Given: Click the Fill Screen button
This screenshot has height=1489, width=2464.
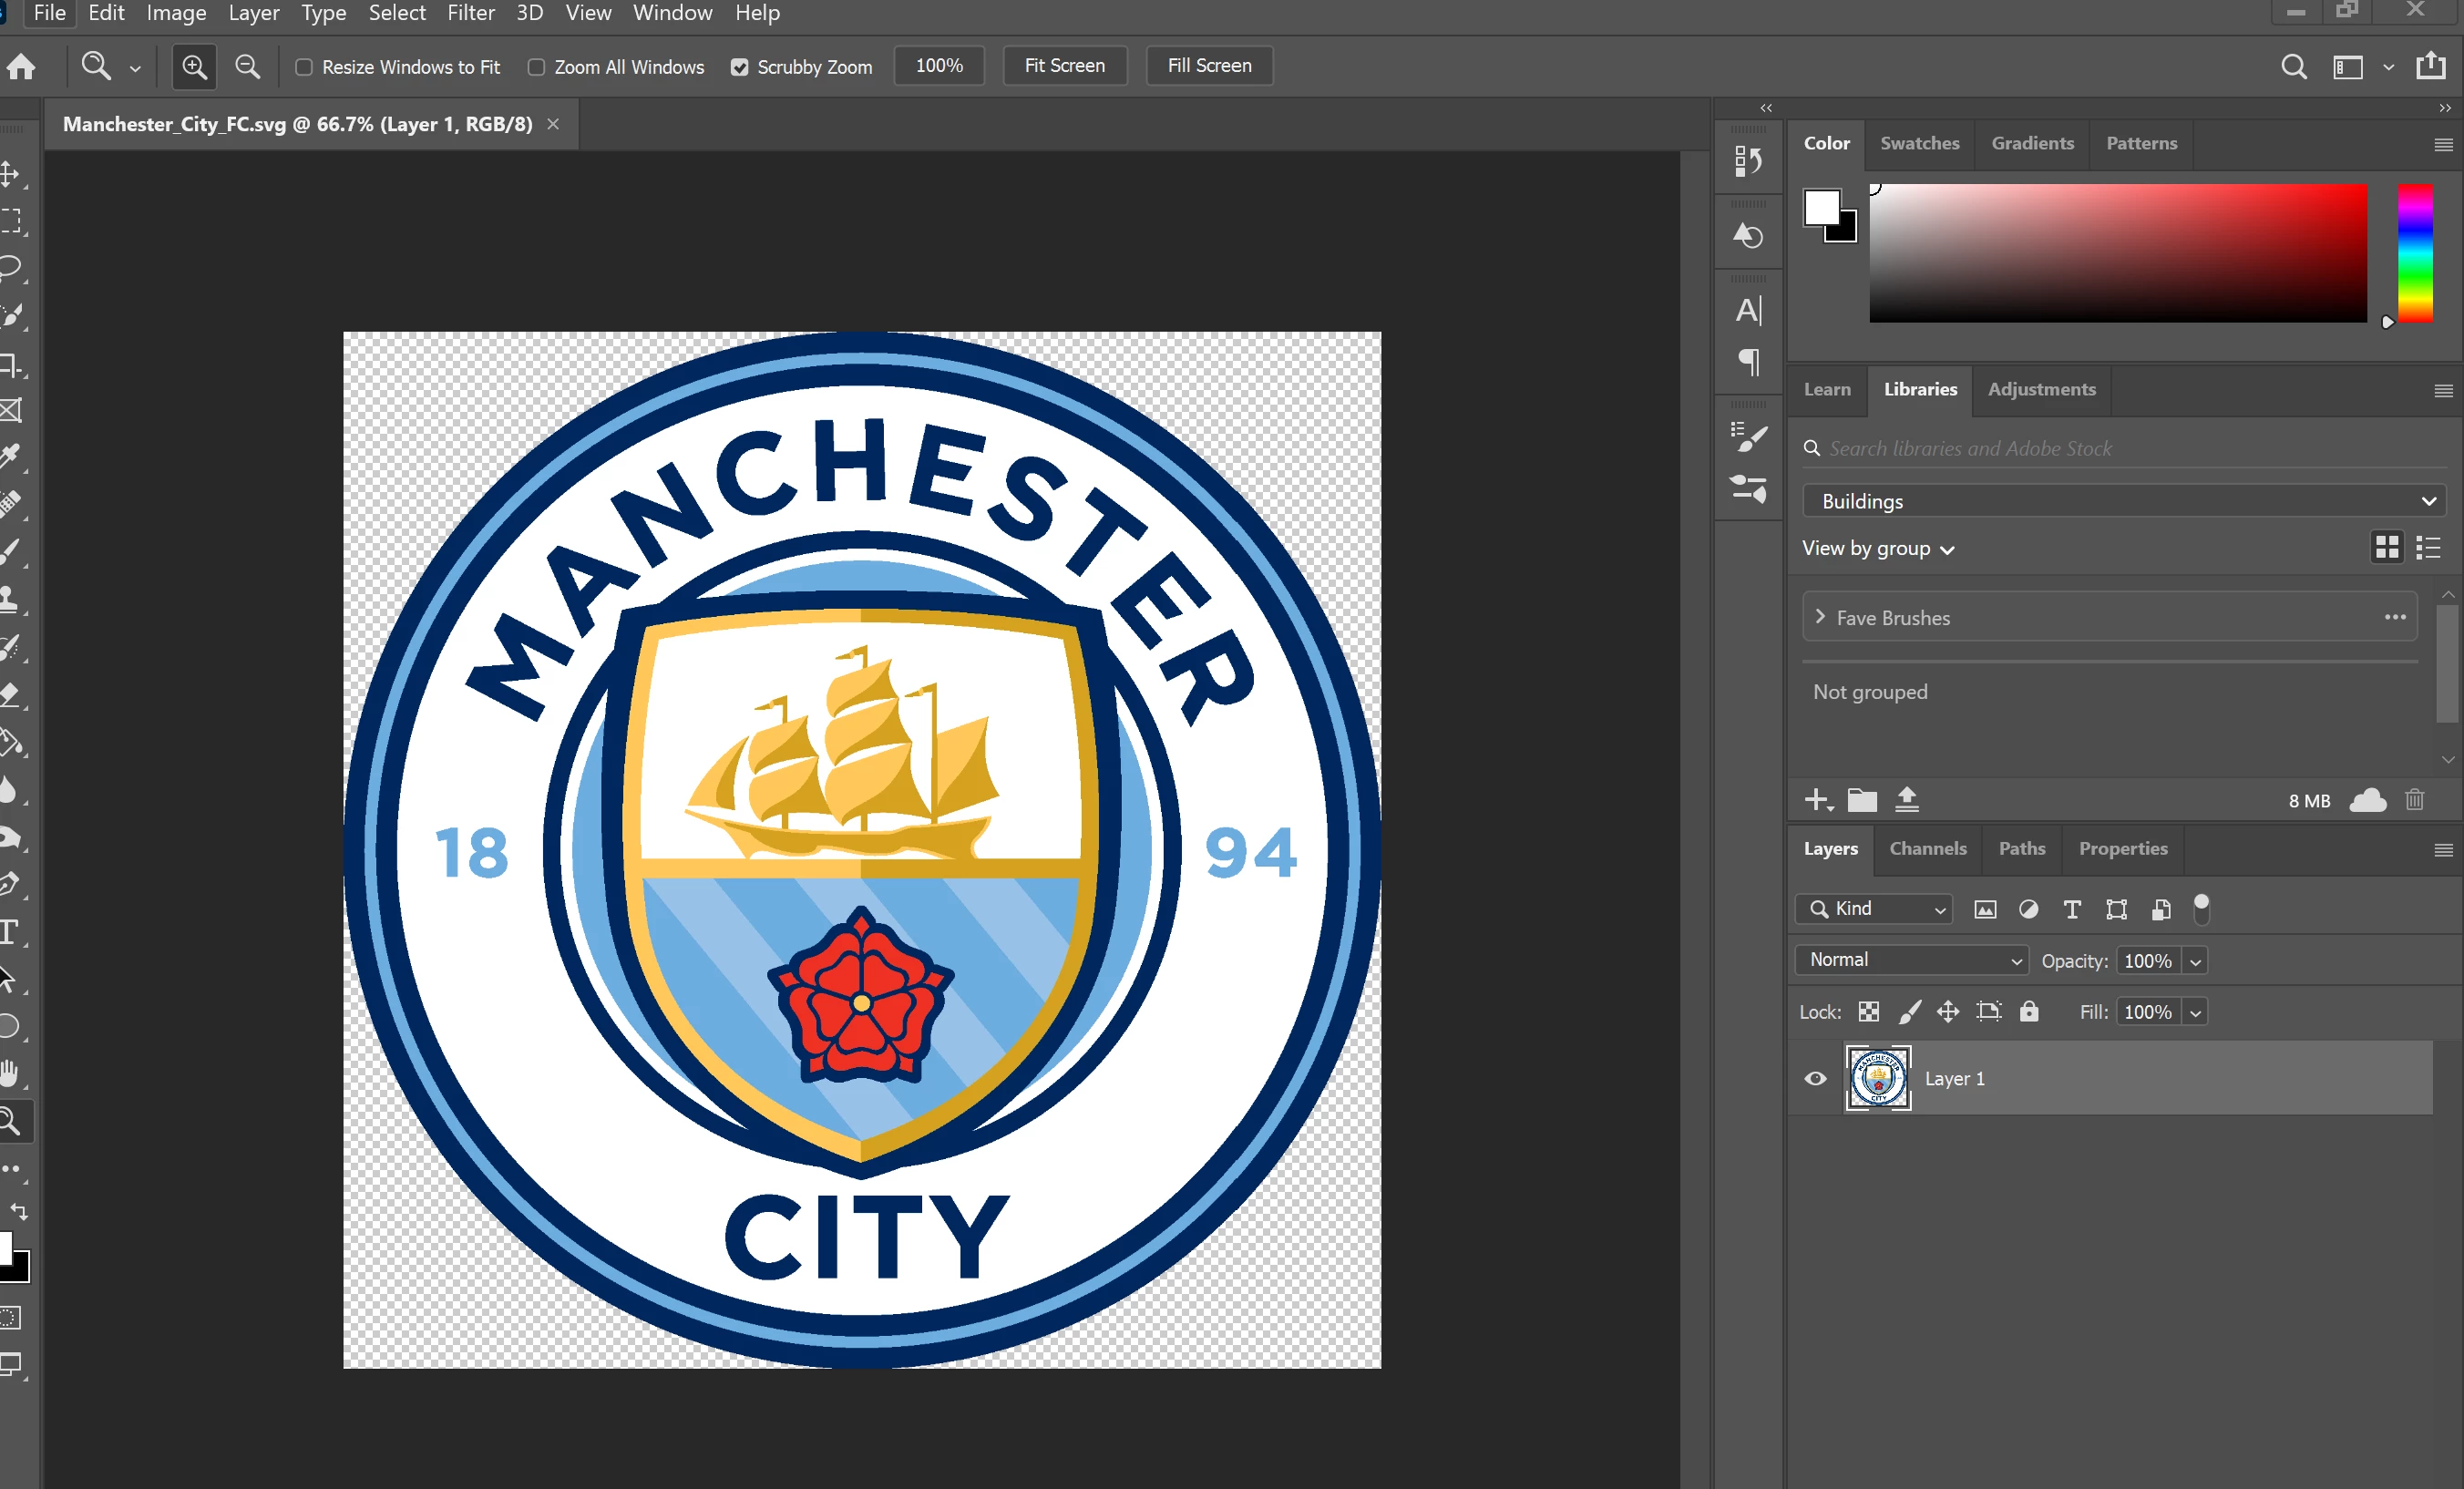Looking at the screenshot, I should point(1208,66).
